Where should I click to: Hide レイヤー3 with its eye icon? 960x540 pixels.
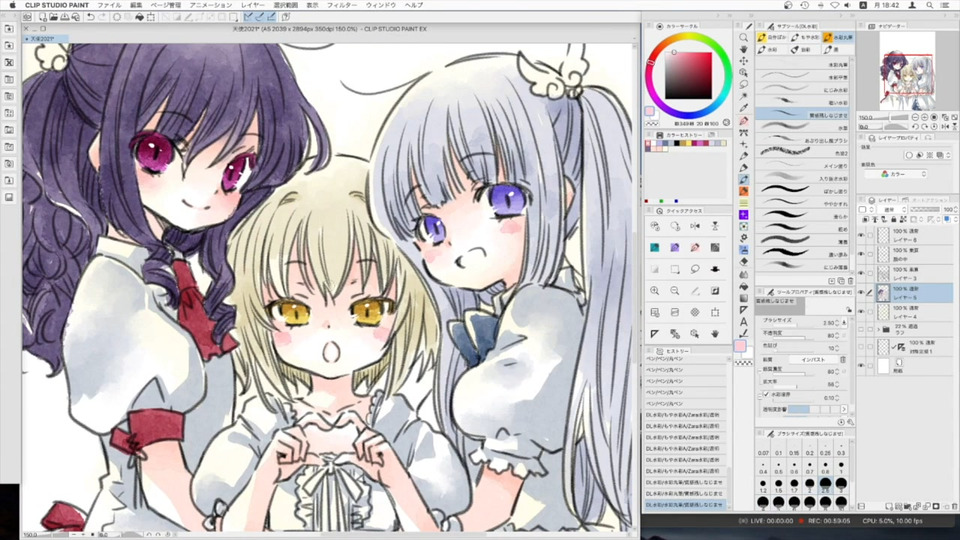(861, 273)
